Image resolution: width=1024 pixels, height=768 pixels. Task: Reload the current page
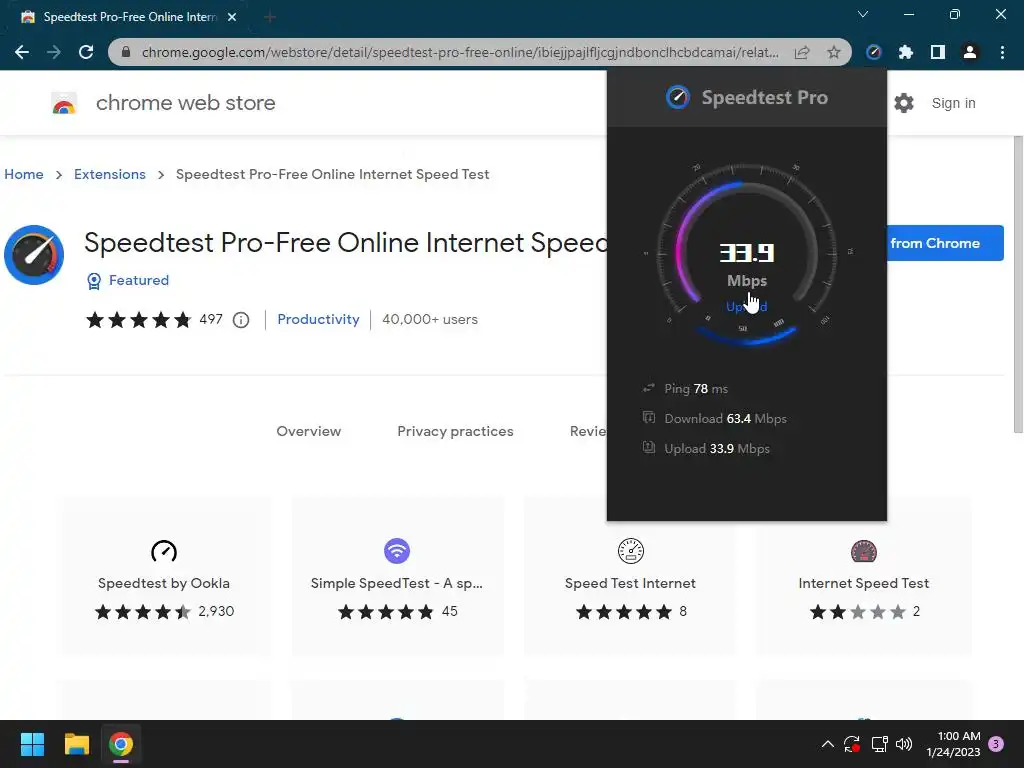(86, 52)
